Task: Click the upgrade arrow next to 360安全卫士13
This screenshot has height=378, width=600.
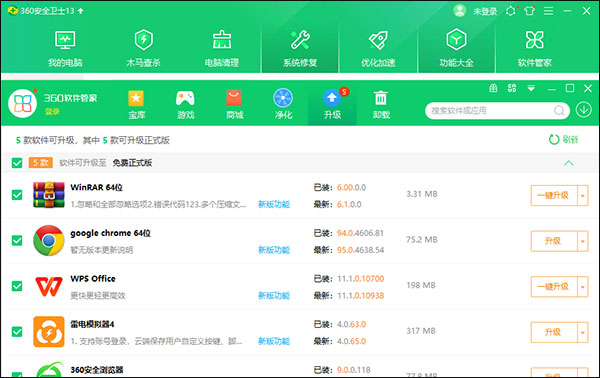Action: coord(80,11)
